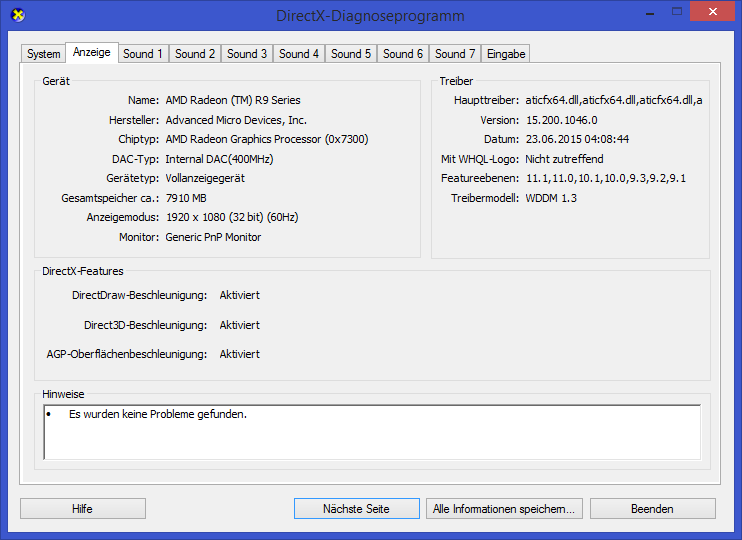Open the Eingabe tab

click(506, 54)
